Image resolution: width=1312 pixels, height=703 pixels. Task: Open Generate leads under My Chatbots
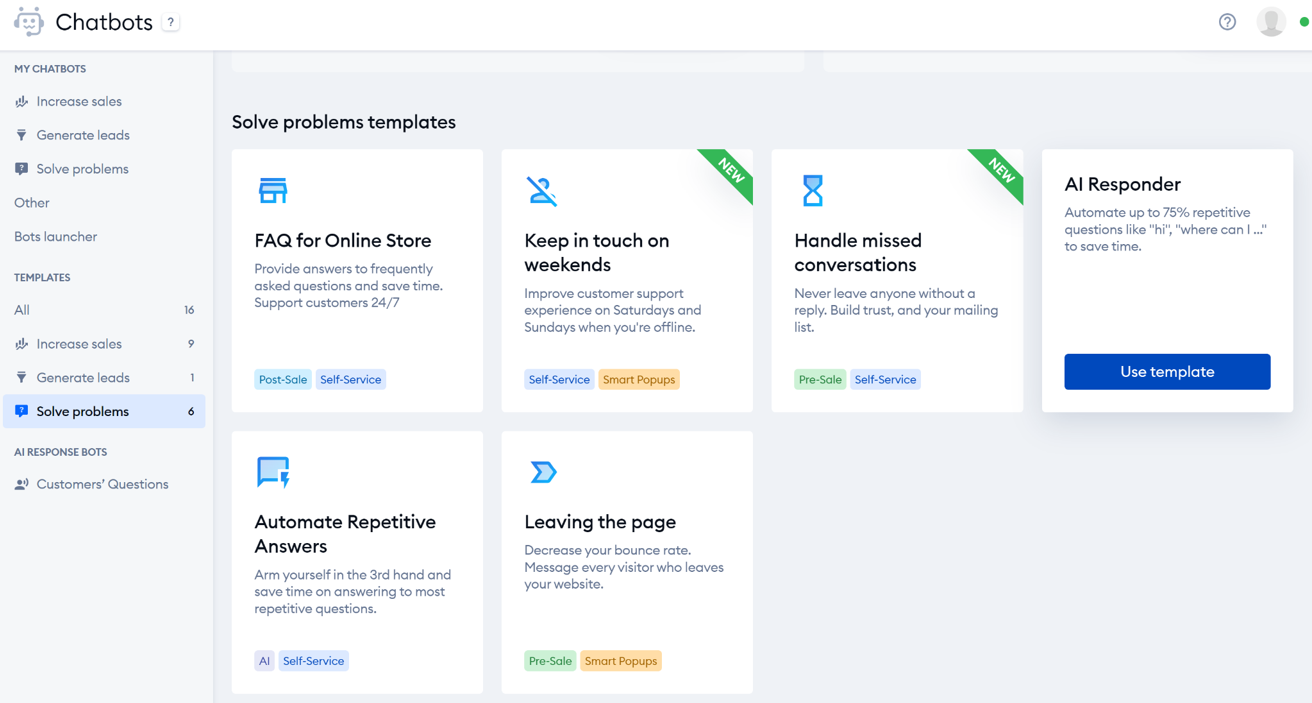point(83,135)
